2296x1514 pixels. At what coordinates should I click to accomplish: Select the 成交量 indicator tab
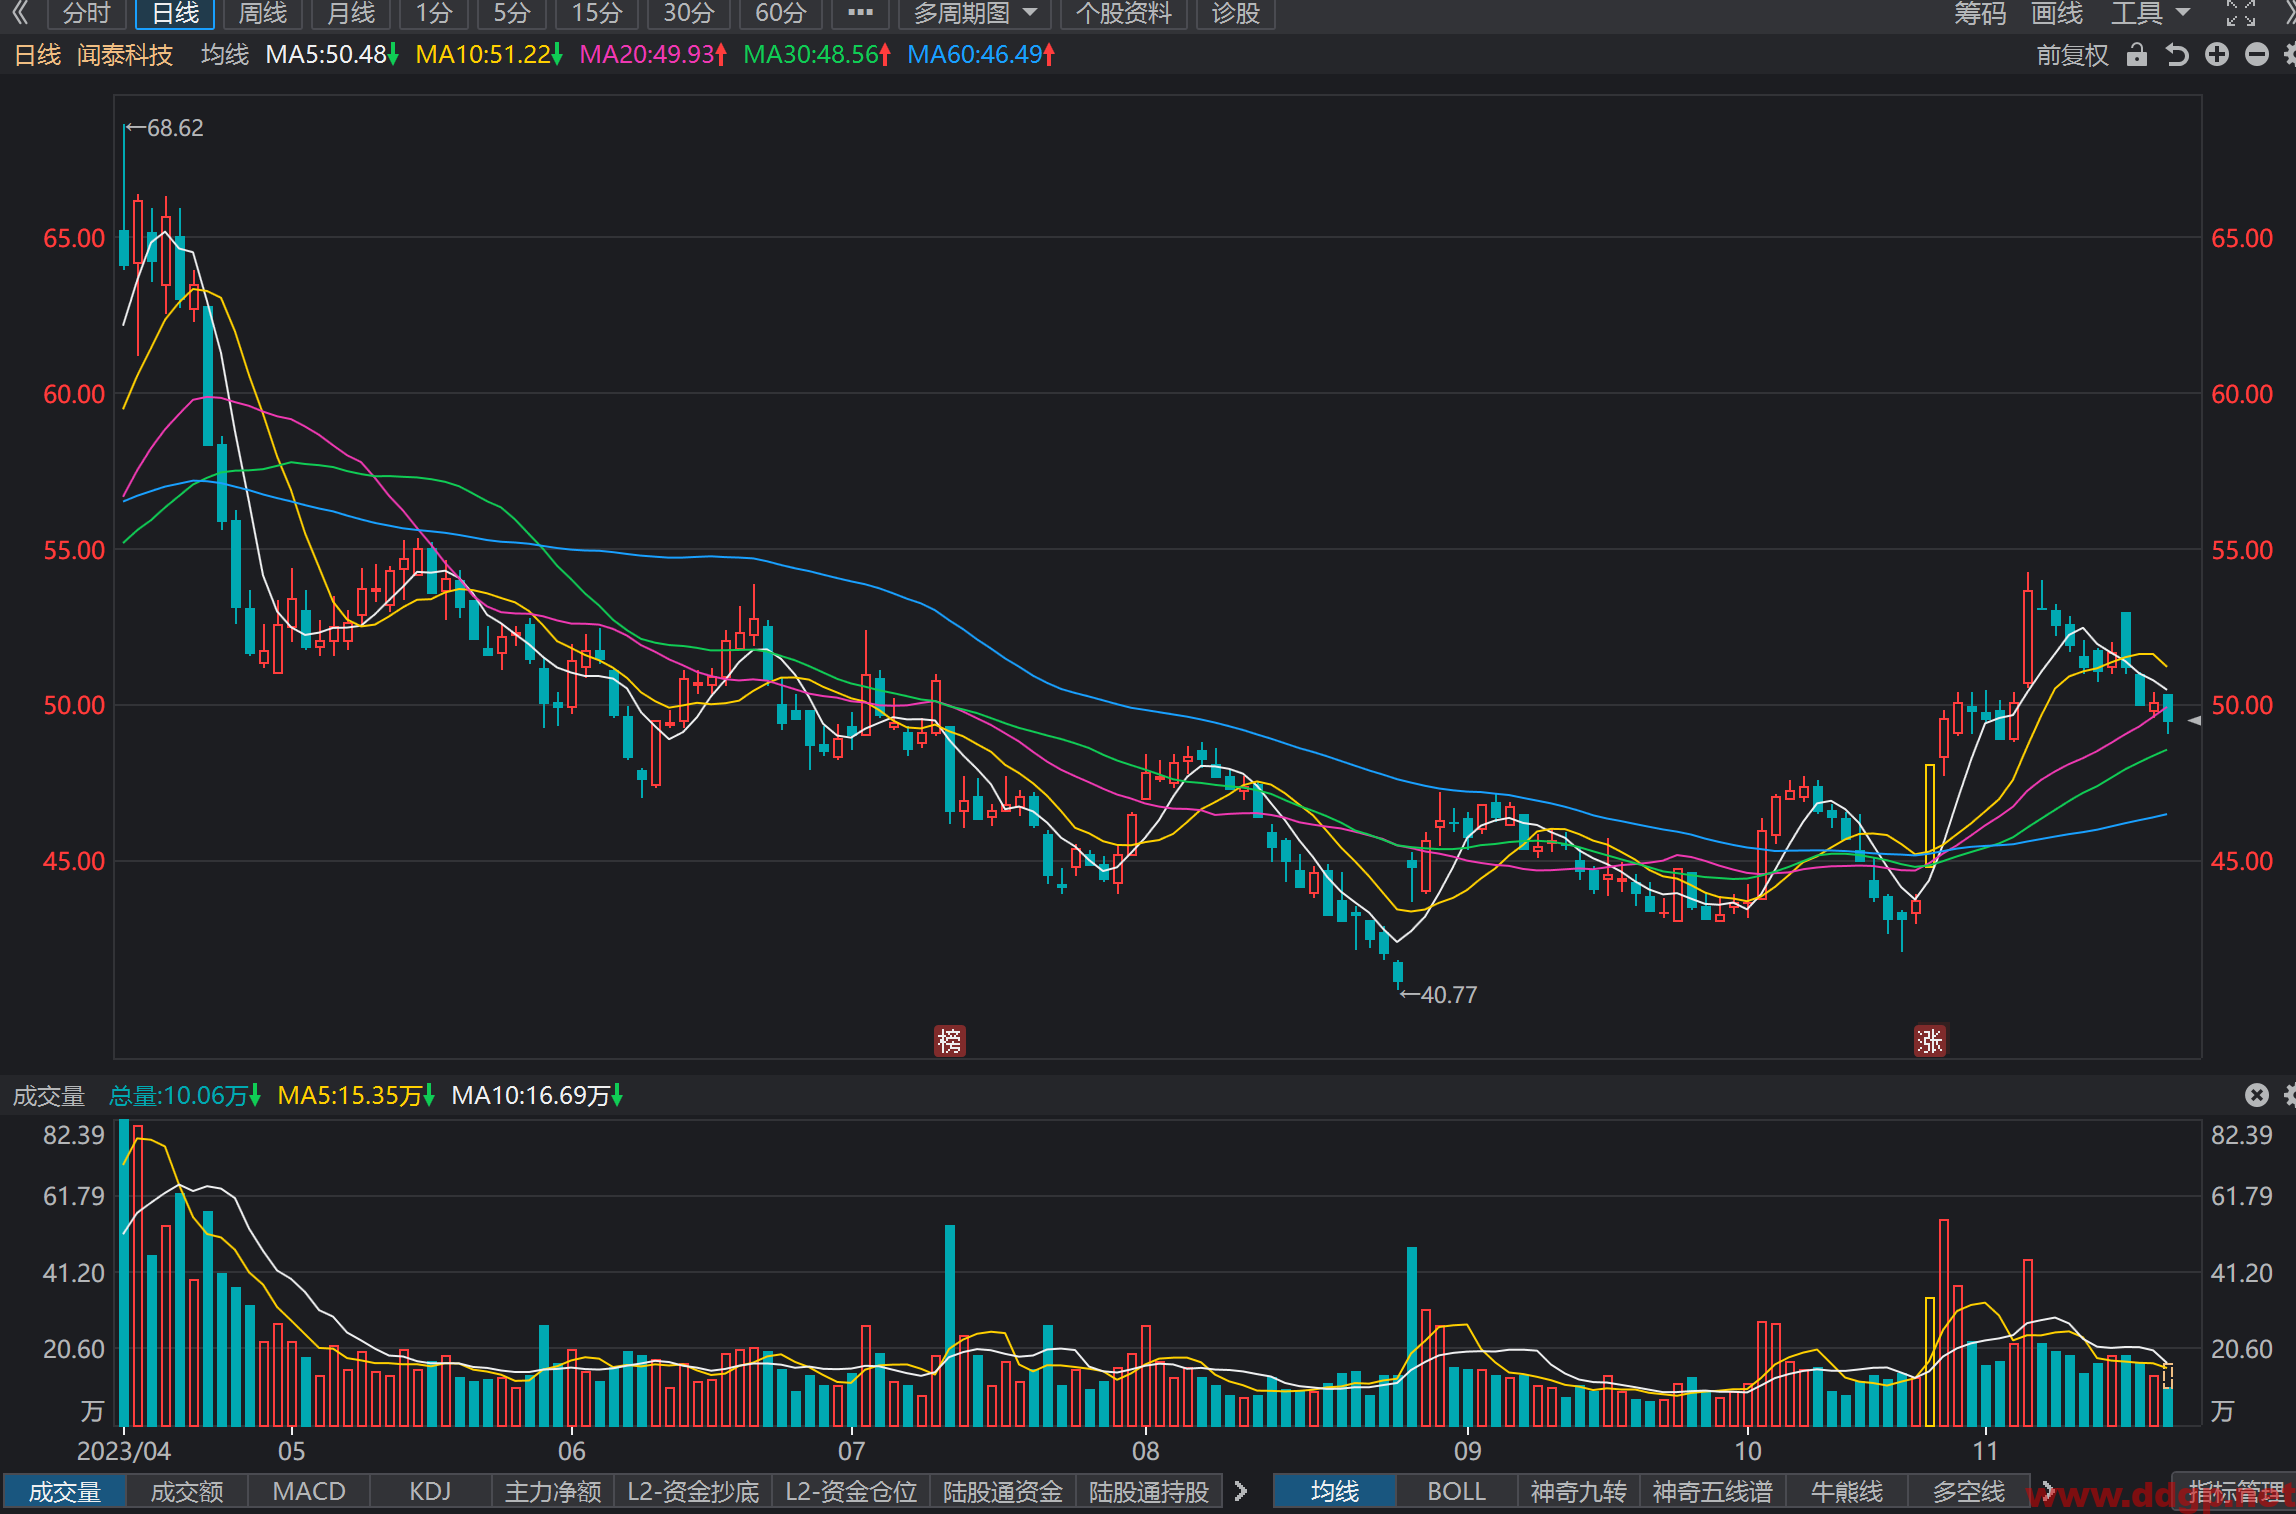pyautogui.click(x=65, y=1491)
